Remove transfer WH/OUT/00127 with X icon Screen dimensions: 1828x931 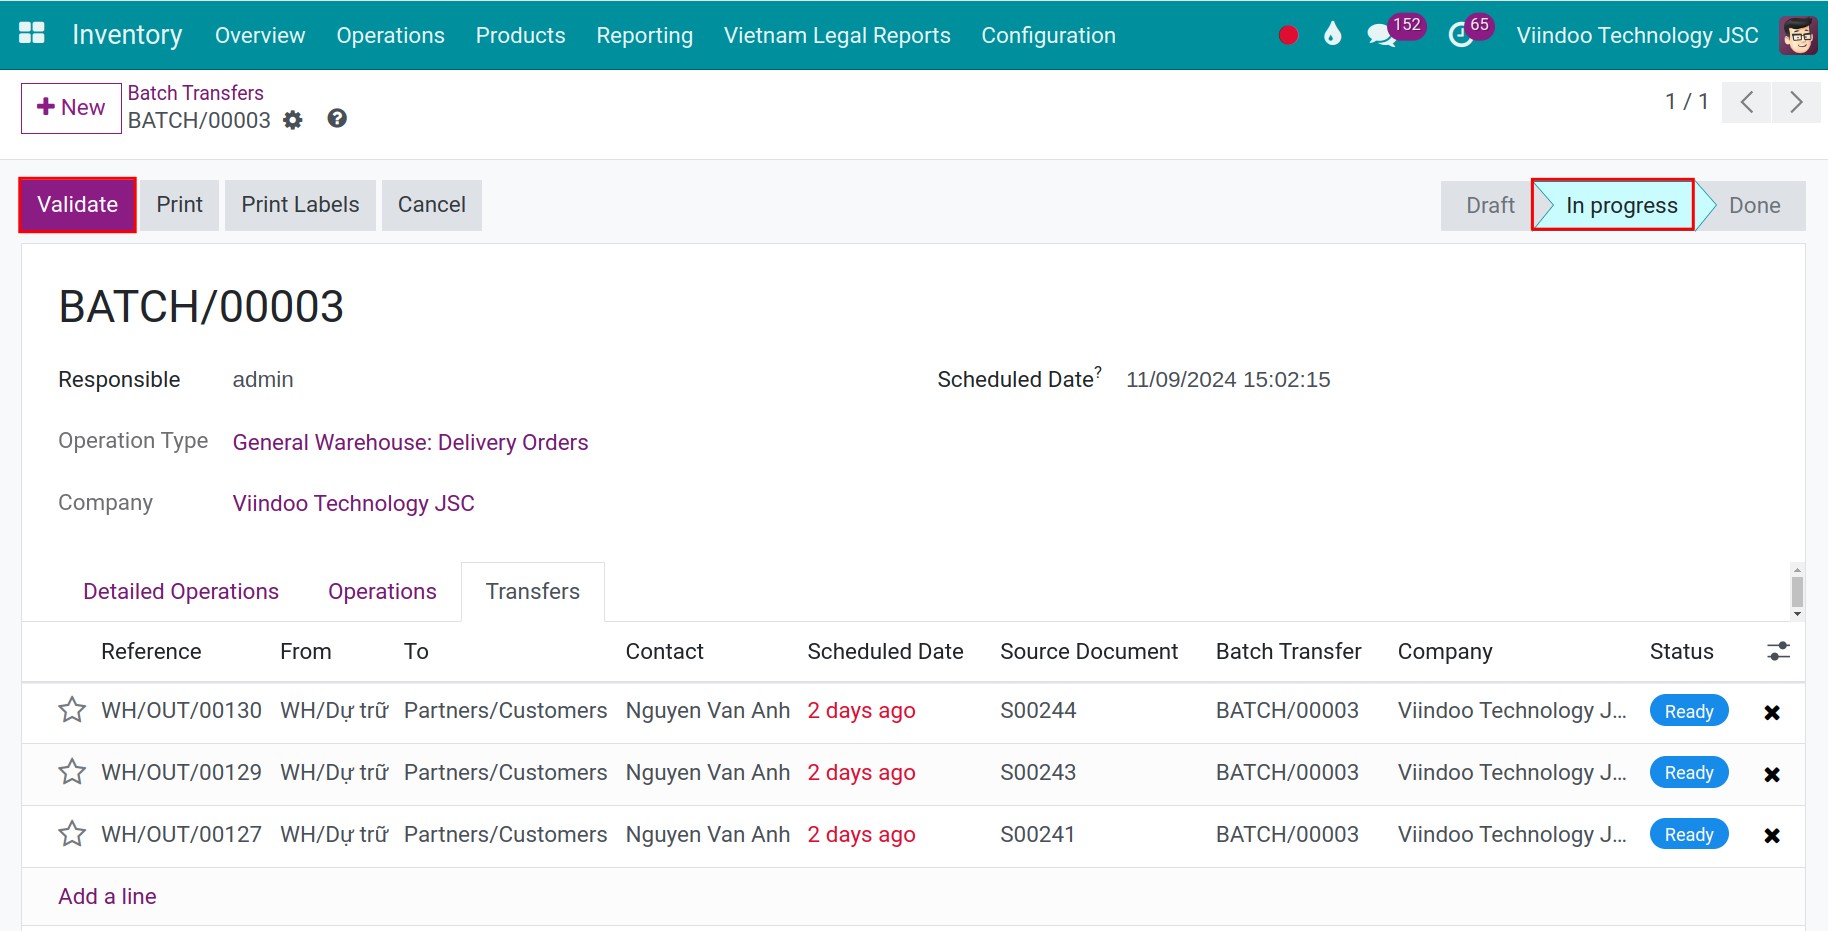(x=1772, y=835)
